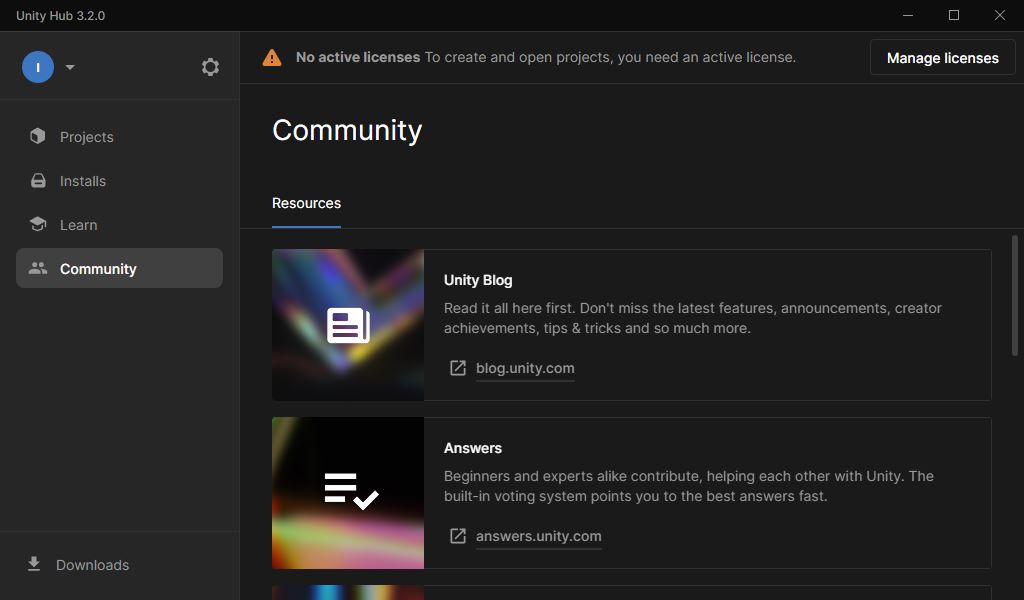Click the newspaper icon on Unity Blog thumbnail

click(x=348, y=325)
